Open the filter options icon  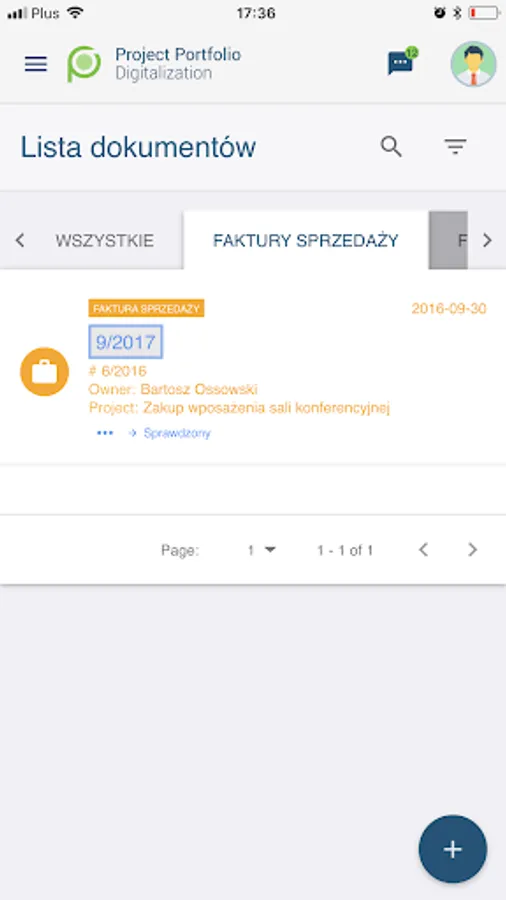tap(456, 147)
